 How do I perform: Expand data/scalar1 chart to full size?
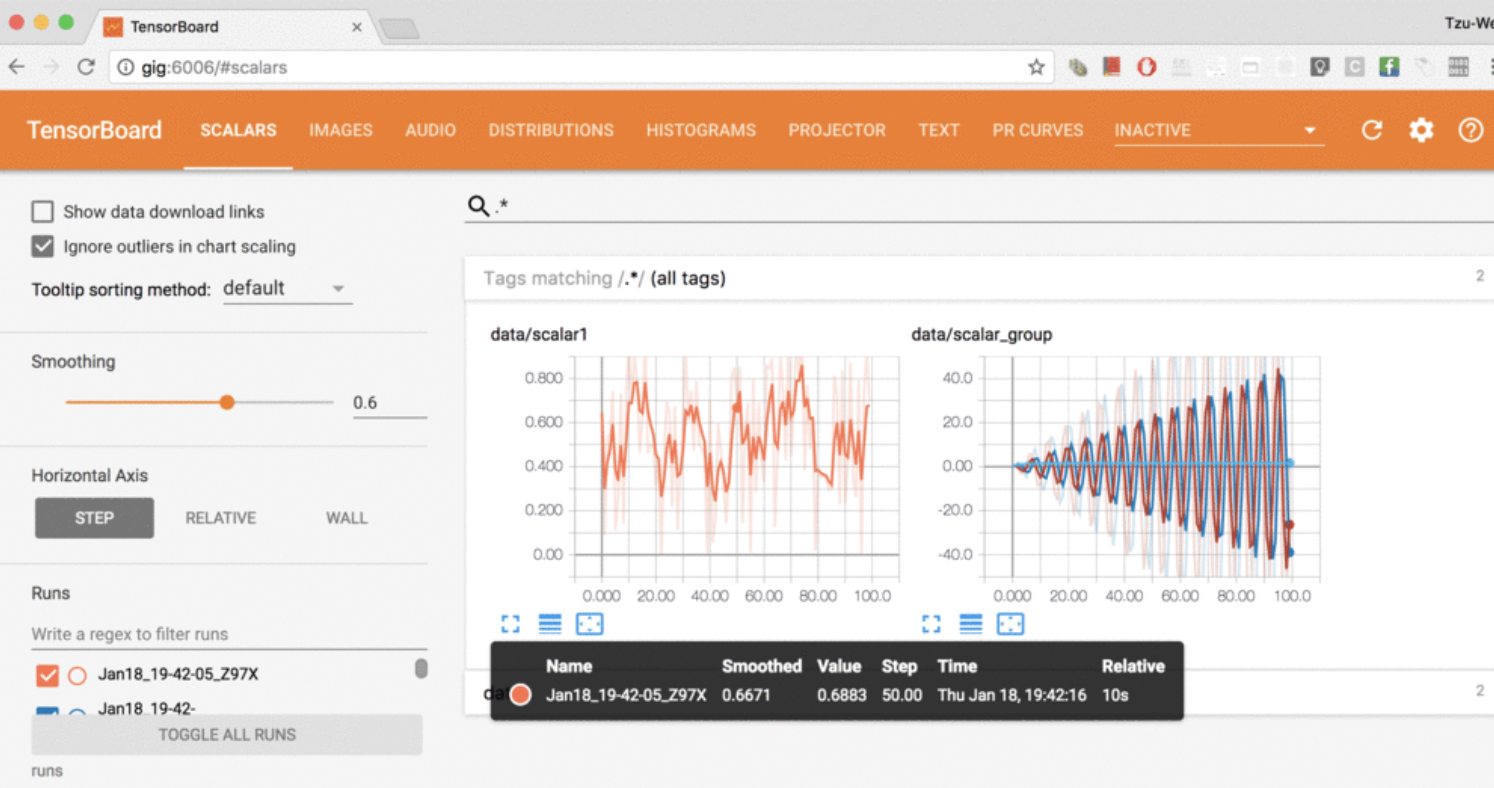coord(510,624)
